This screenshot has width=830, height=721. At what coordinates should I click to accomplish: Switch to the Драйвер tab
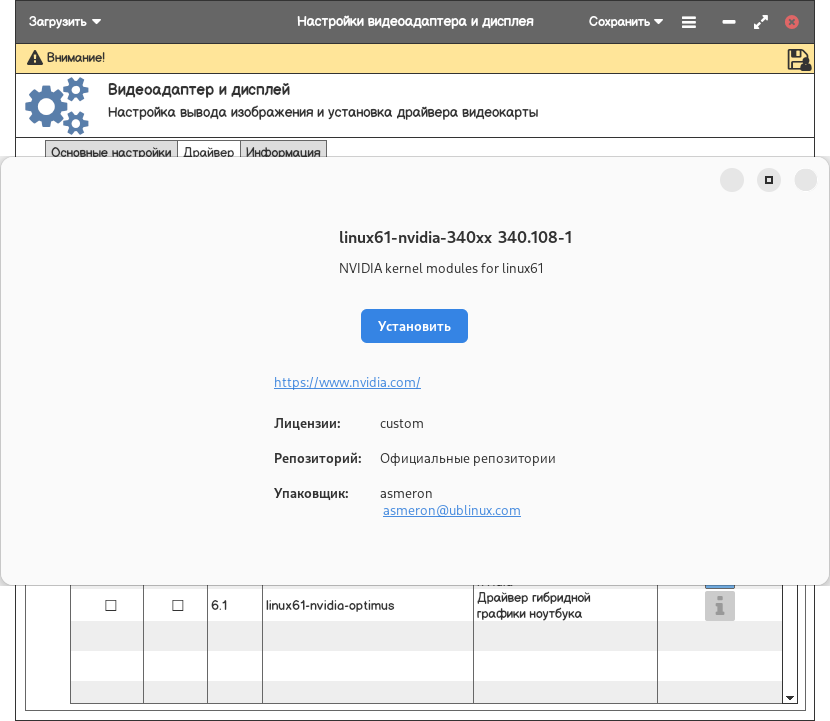pos(209,150)
